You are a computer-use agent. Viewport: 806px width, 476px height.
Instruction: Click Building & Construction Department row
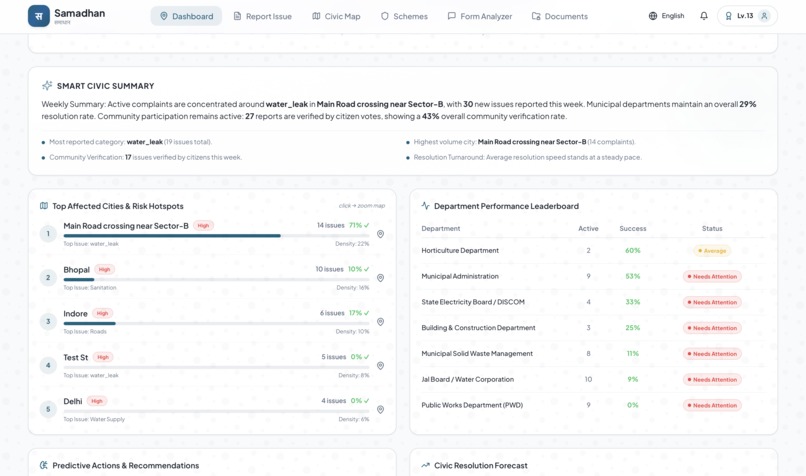593,328
